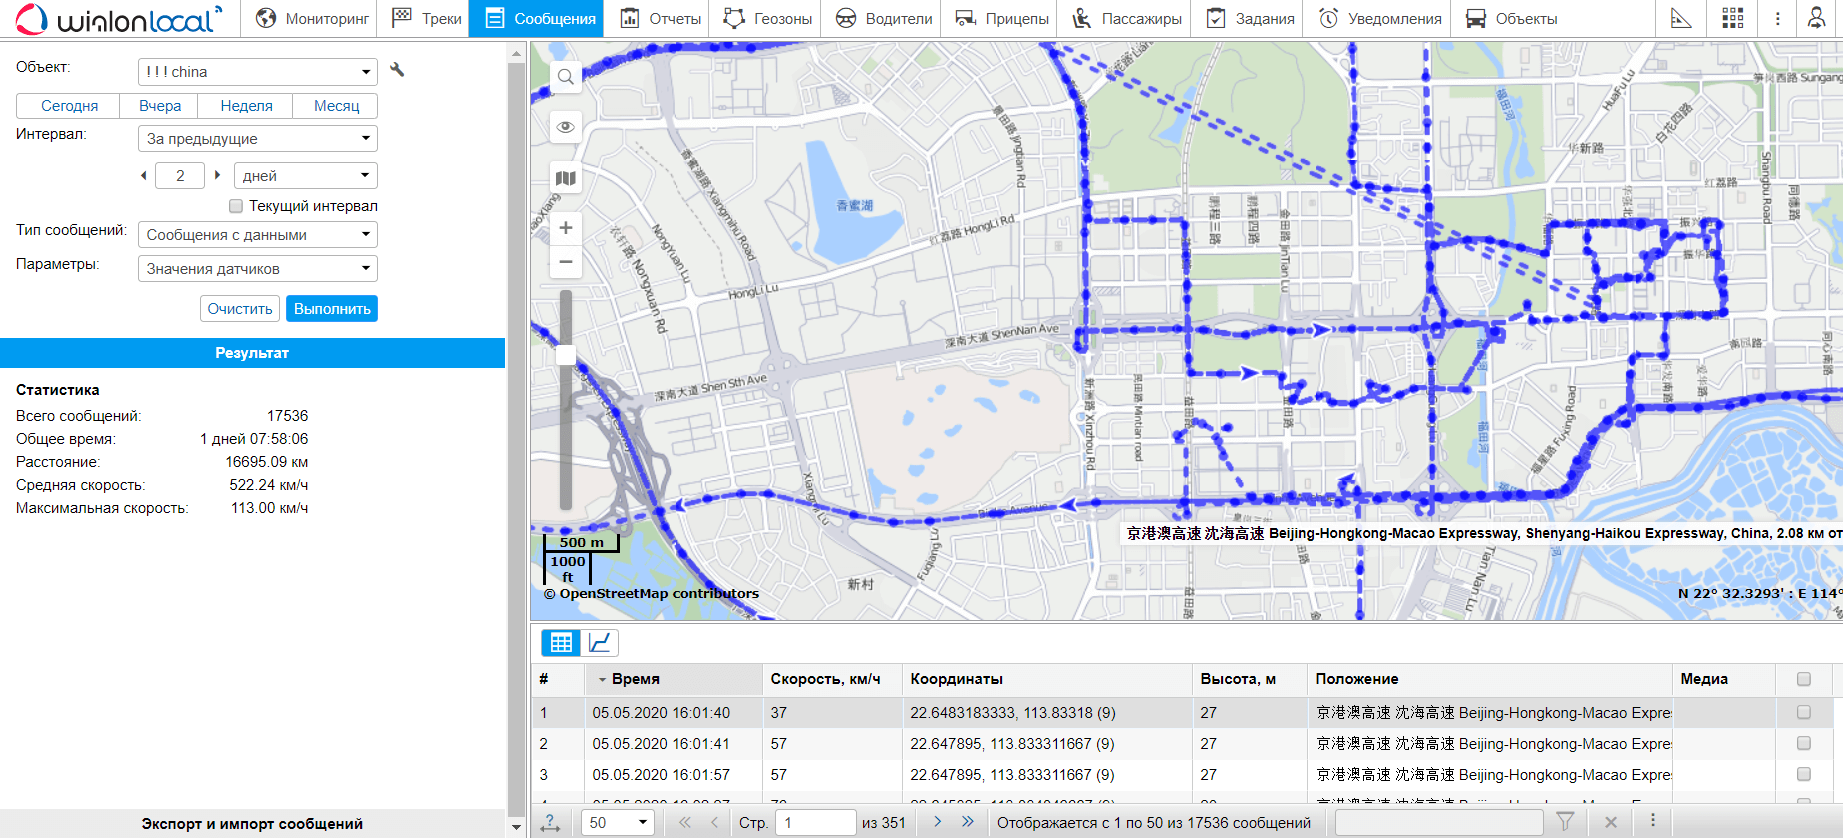
Task: Check the select-all box in table header
Action: (1804, 679)
